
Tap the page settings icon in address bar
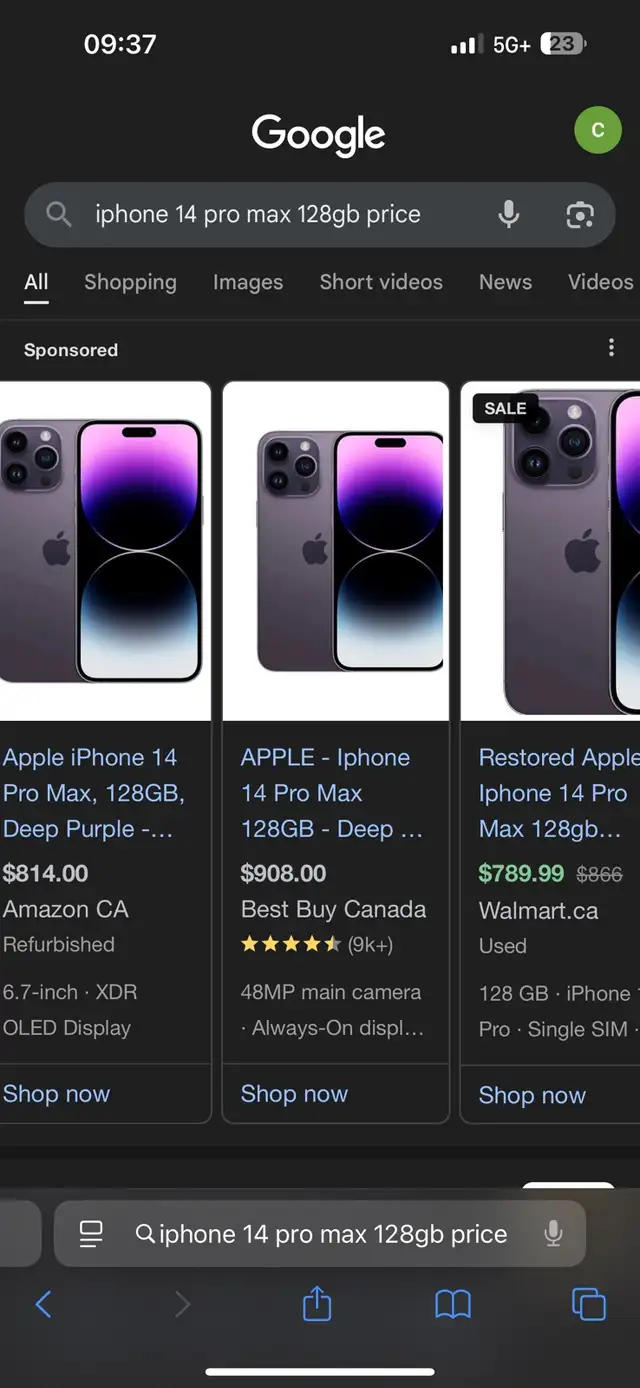[91, 1234]
